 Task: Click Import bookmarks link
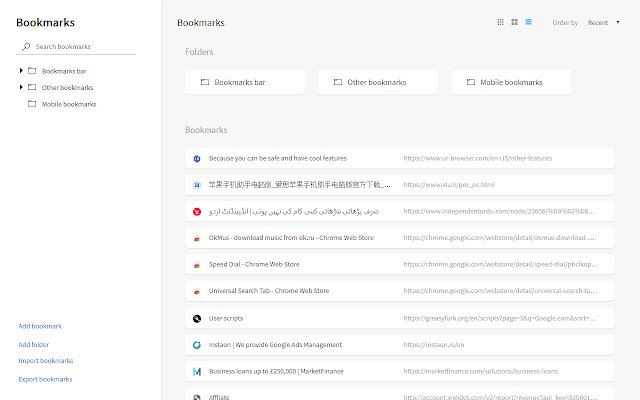pyautogui.click(x=46, y=361)
